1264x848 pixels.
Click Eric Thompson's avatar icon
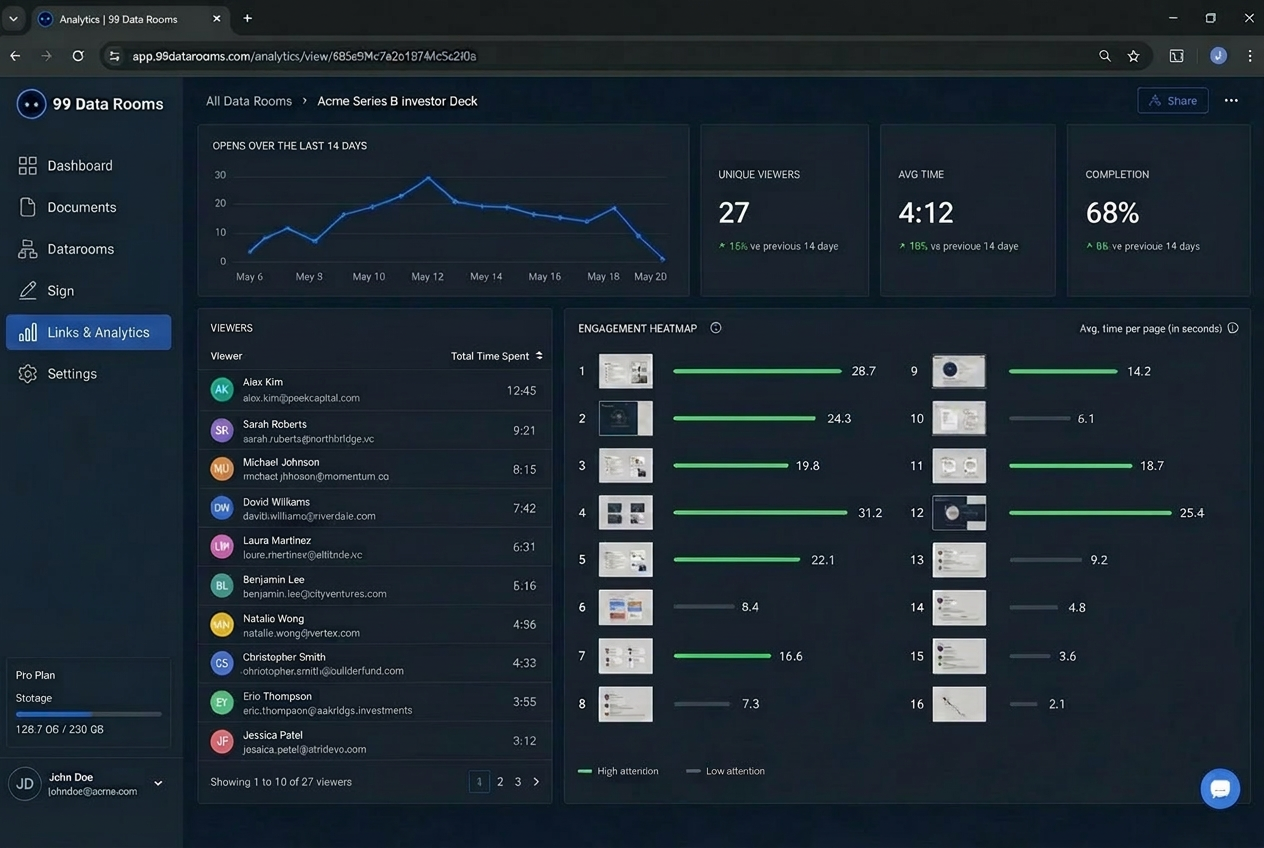click(222, 703)
